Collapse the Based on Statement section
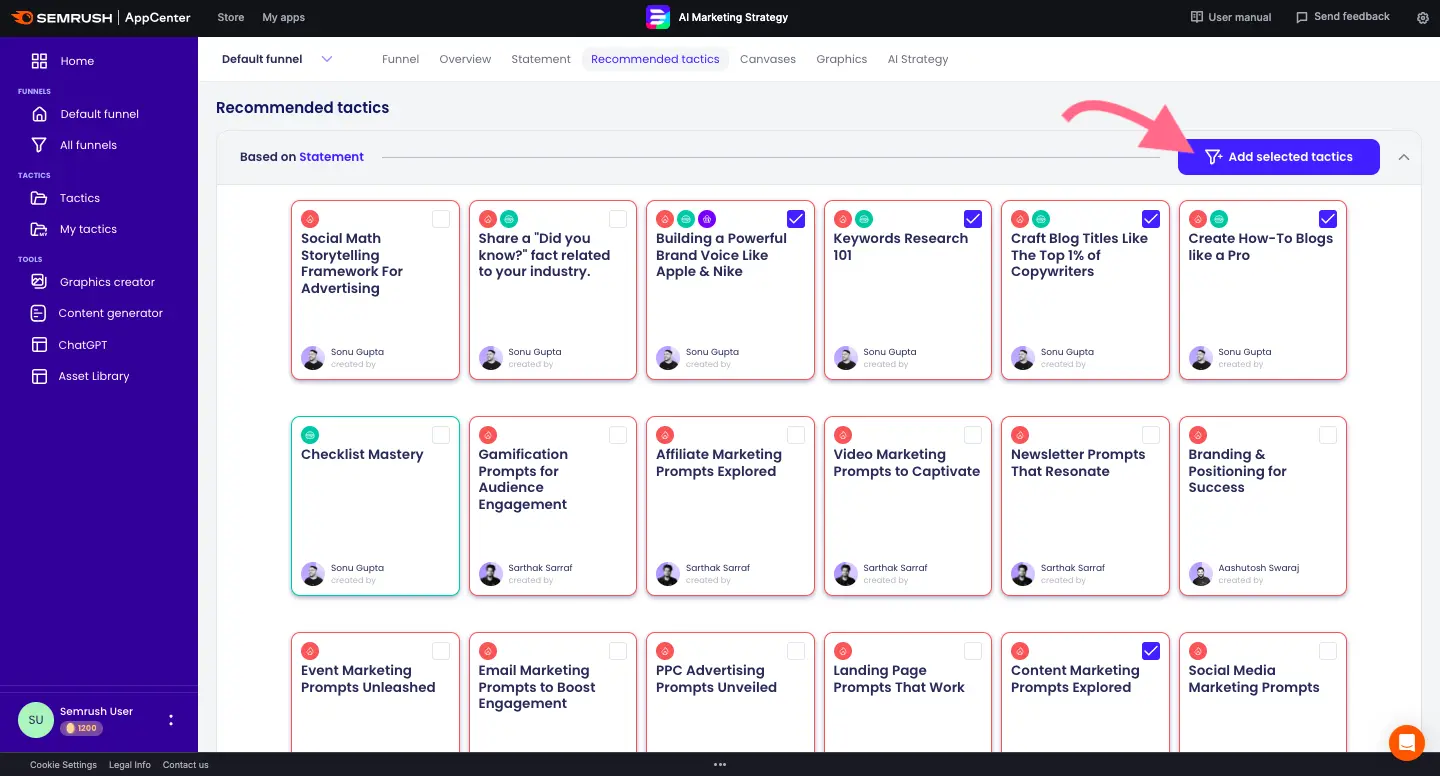Viewport: 1440px width, 776px height. [1404, 157]
